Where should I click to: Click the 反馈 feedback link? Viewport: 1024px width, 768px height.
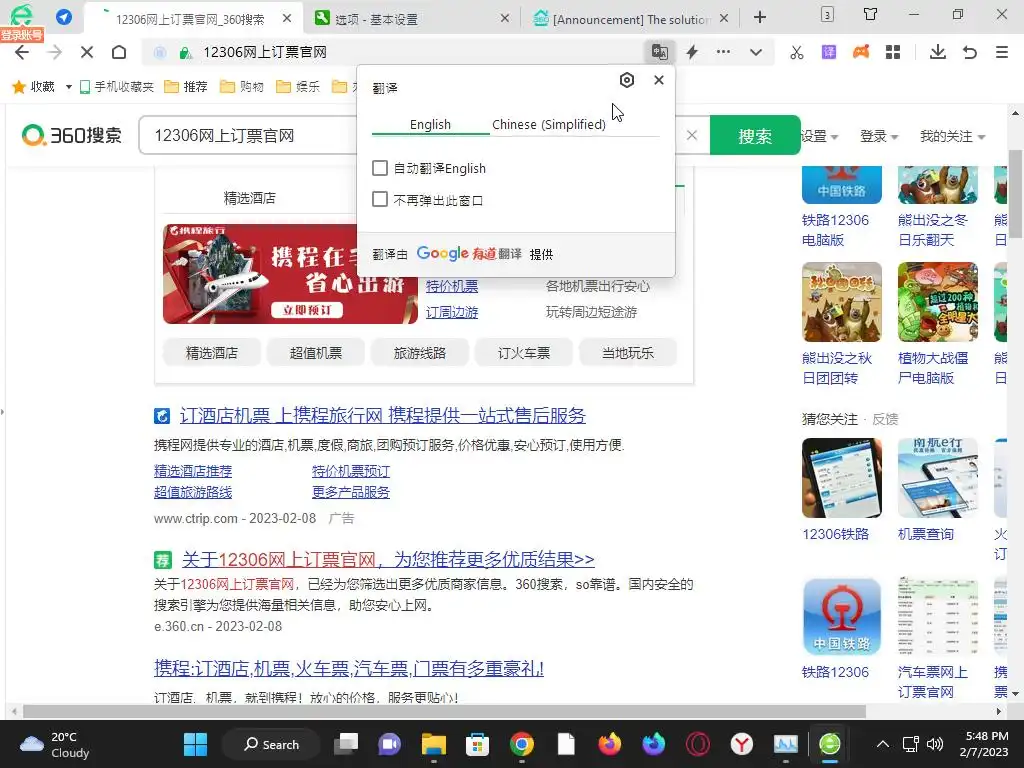pos(886,419)
